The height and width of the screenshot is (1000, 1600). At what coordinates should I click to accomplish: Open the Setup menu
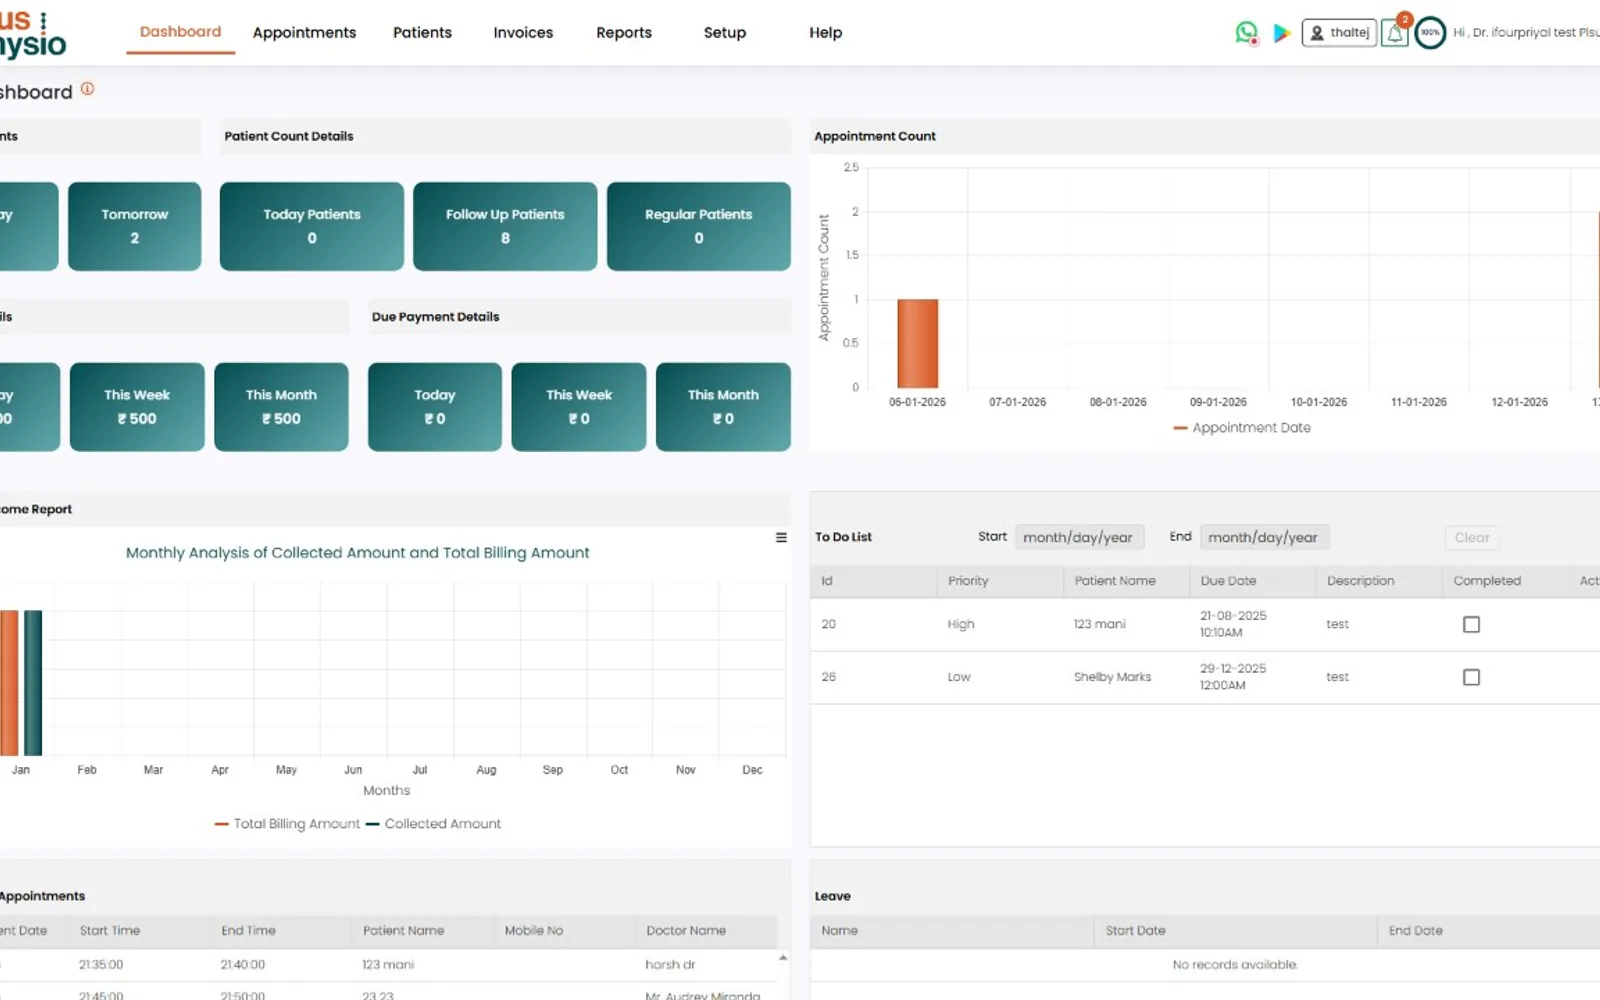725,33
